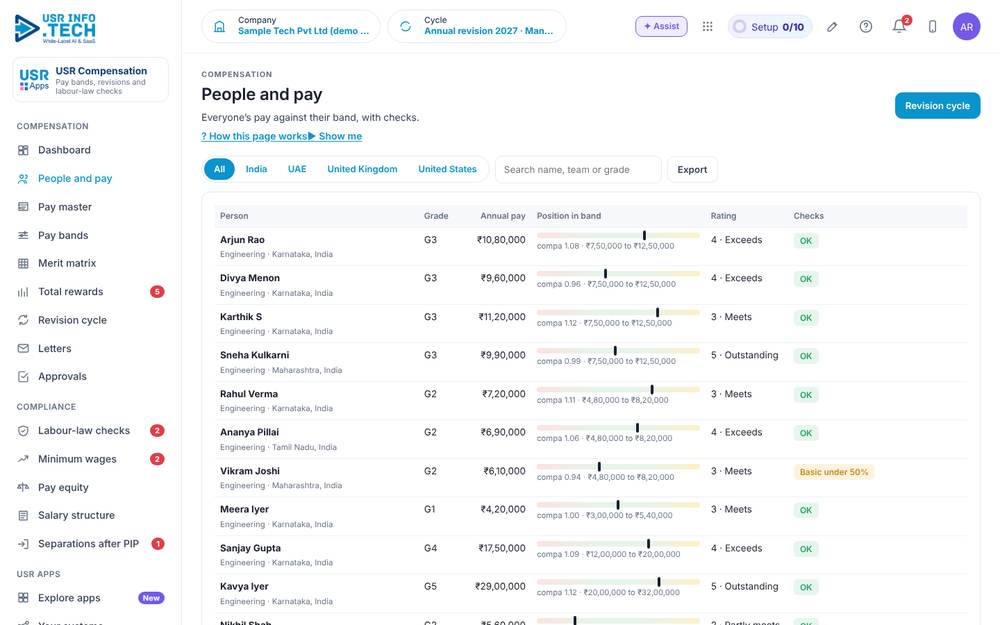Click Arjun Rao's position in band bar

(618, 235)
